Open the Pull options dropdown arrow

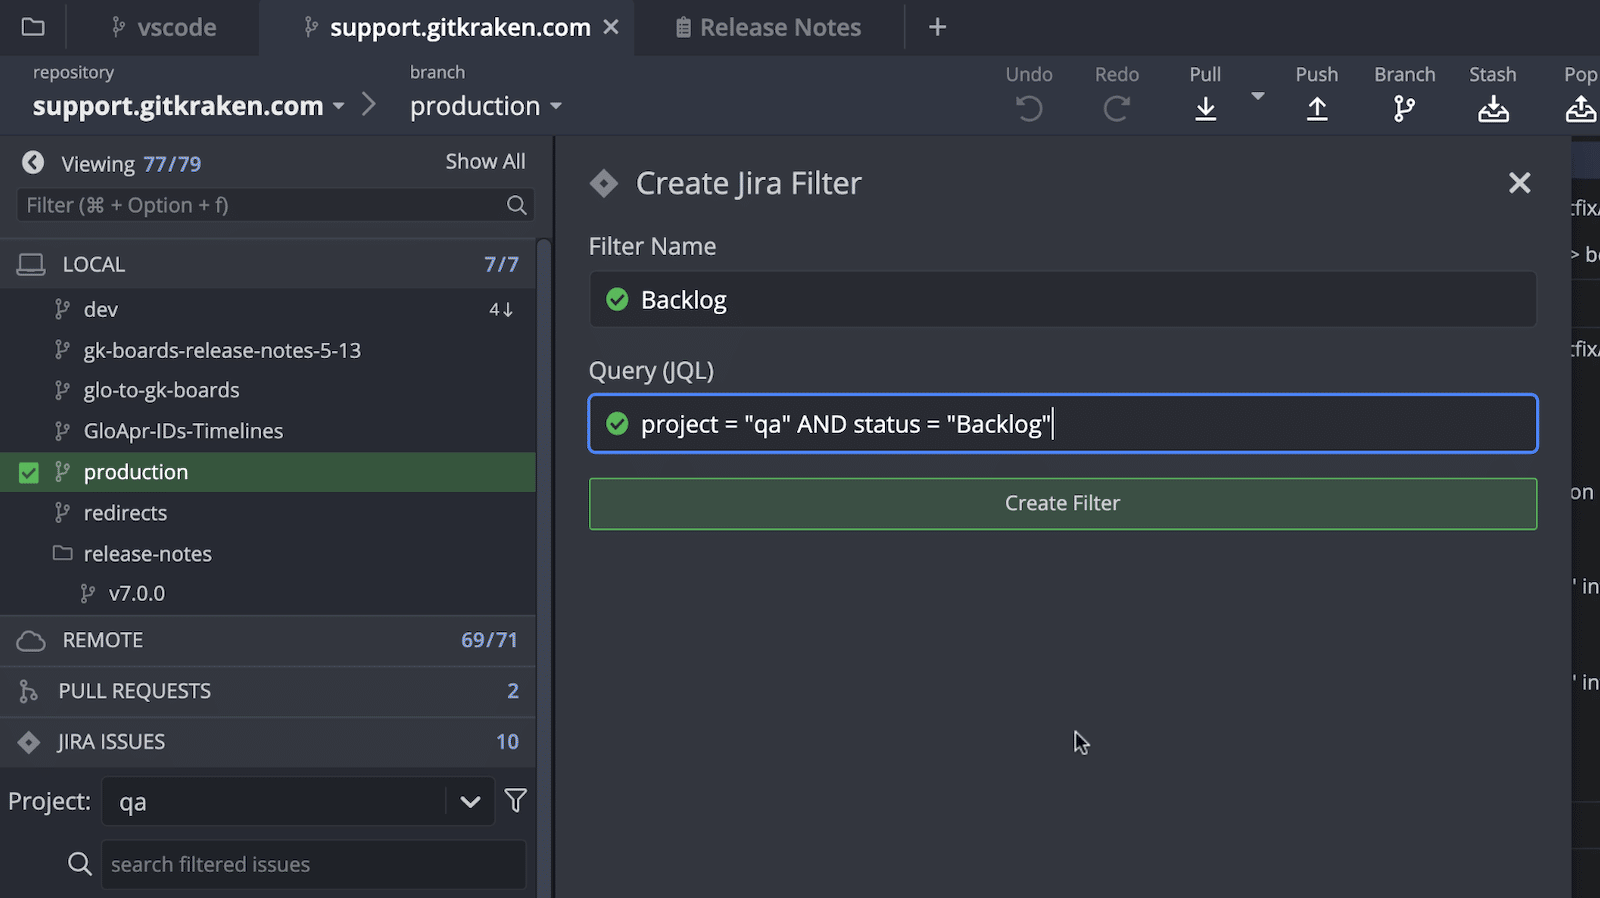click(x=1258, y=96)
